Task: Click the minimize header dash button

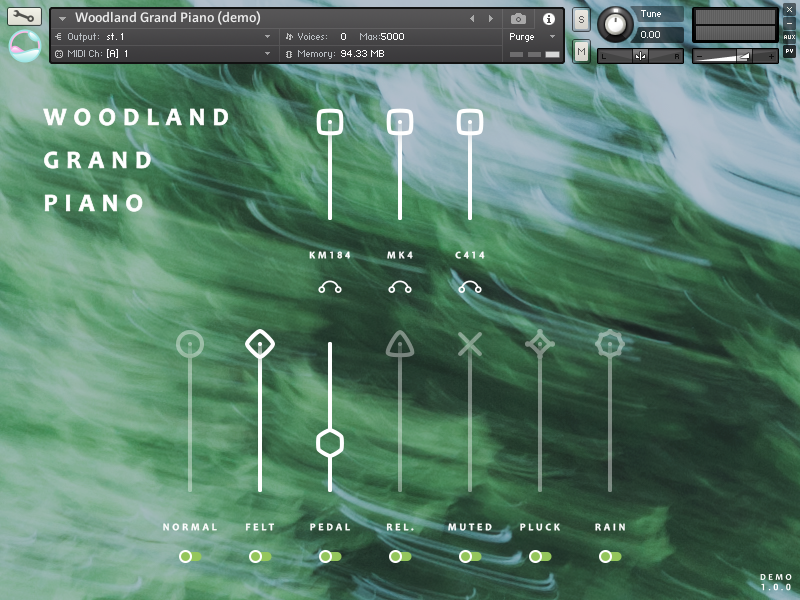Action: [x=789, y=23]
